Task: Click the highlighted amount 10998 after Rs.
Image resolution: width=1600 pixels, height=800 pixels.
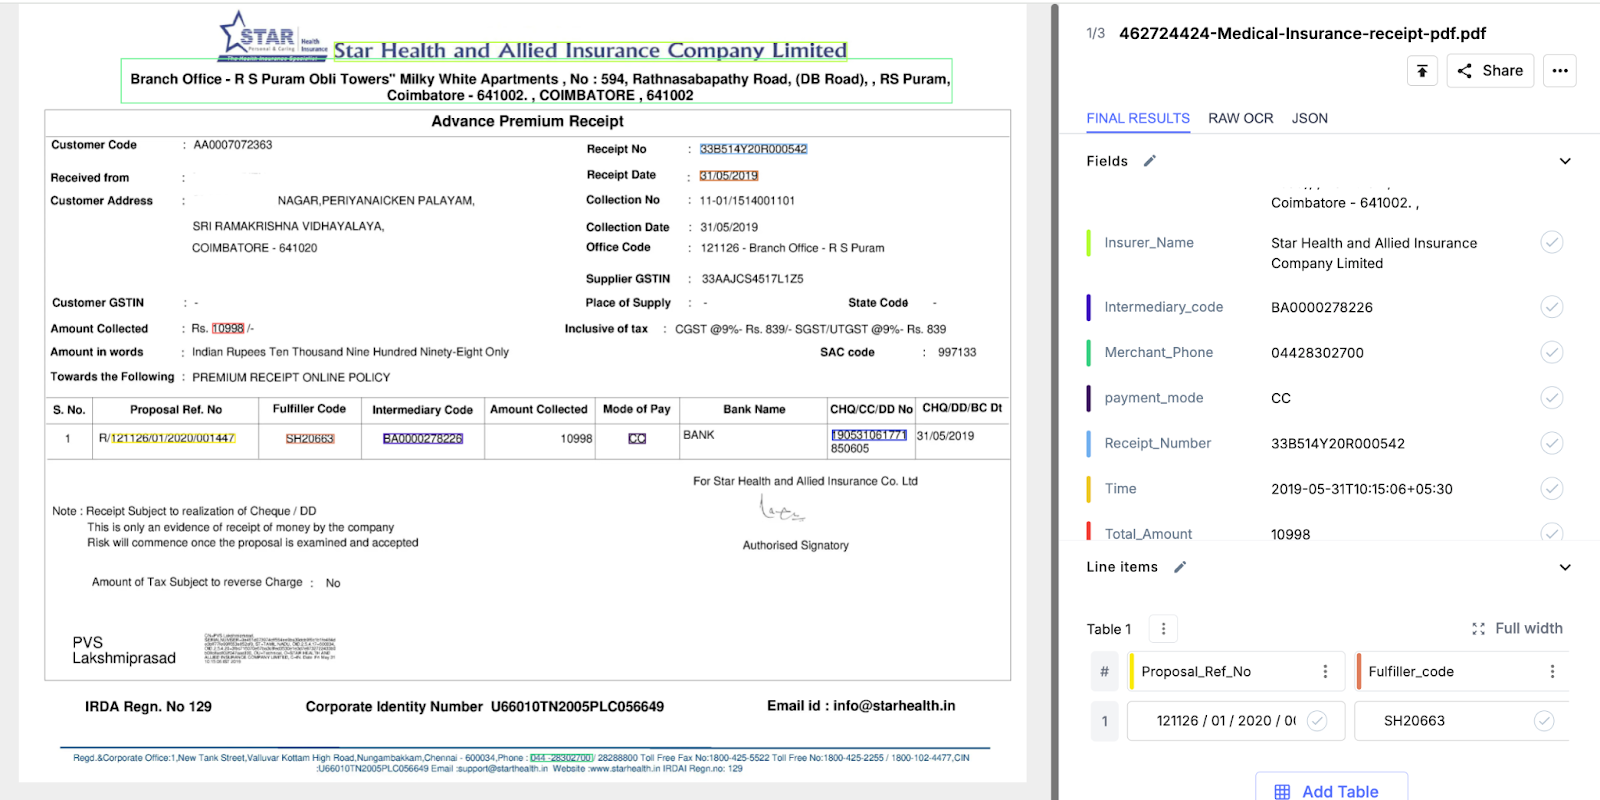Action: pyautogui.click(x=228, y=328)
